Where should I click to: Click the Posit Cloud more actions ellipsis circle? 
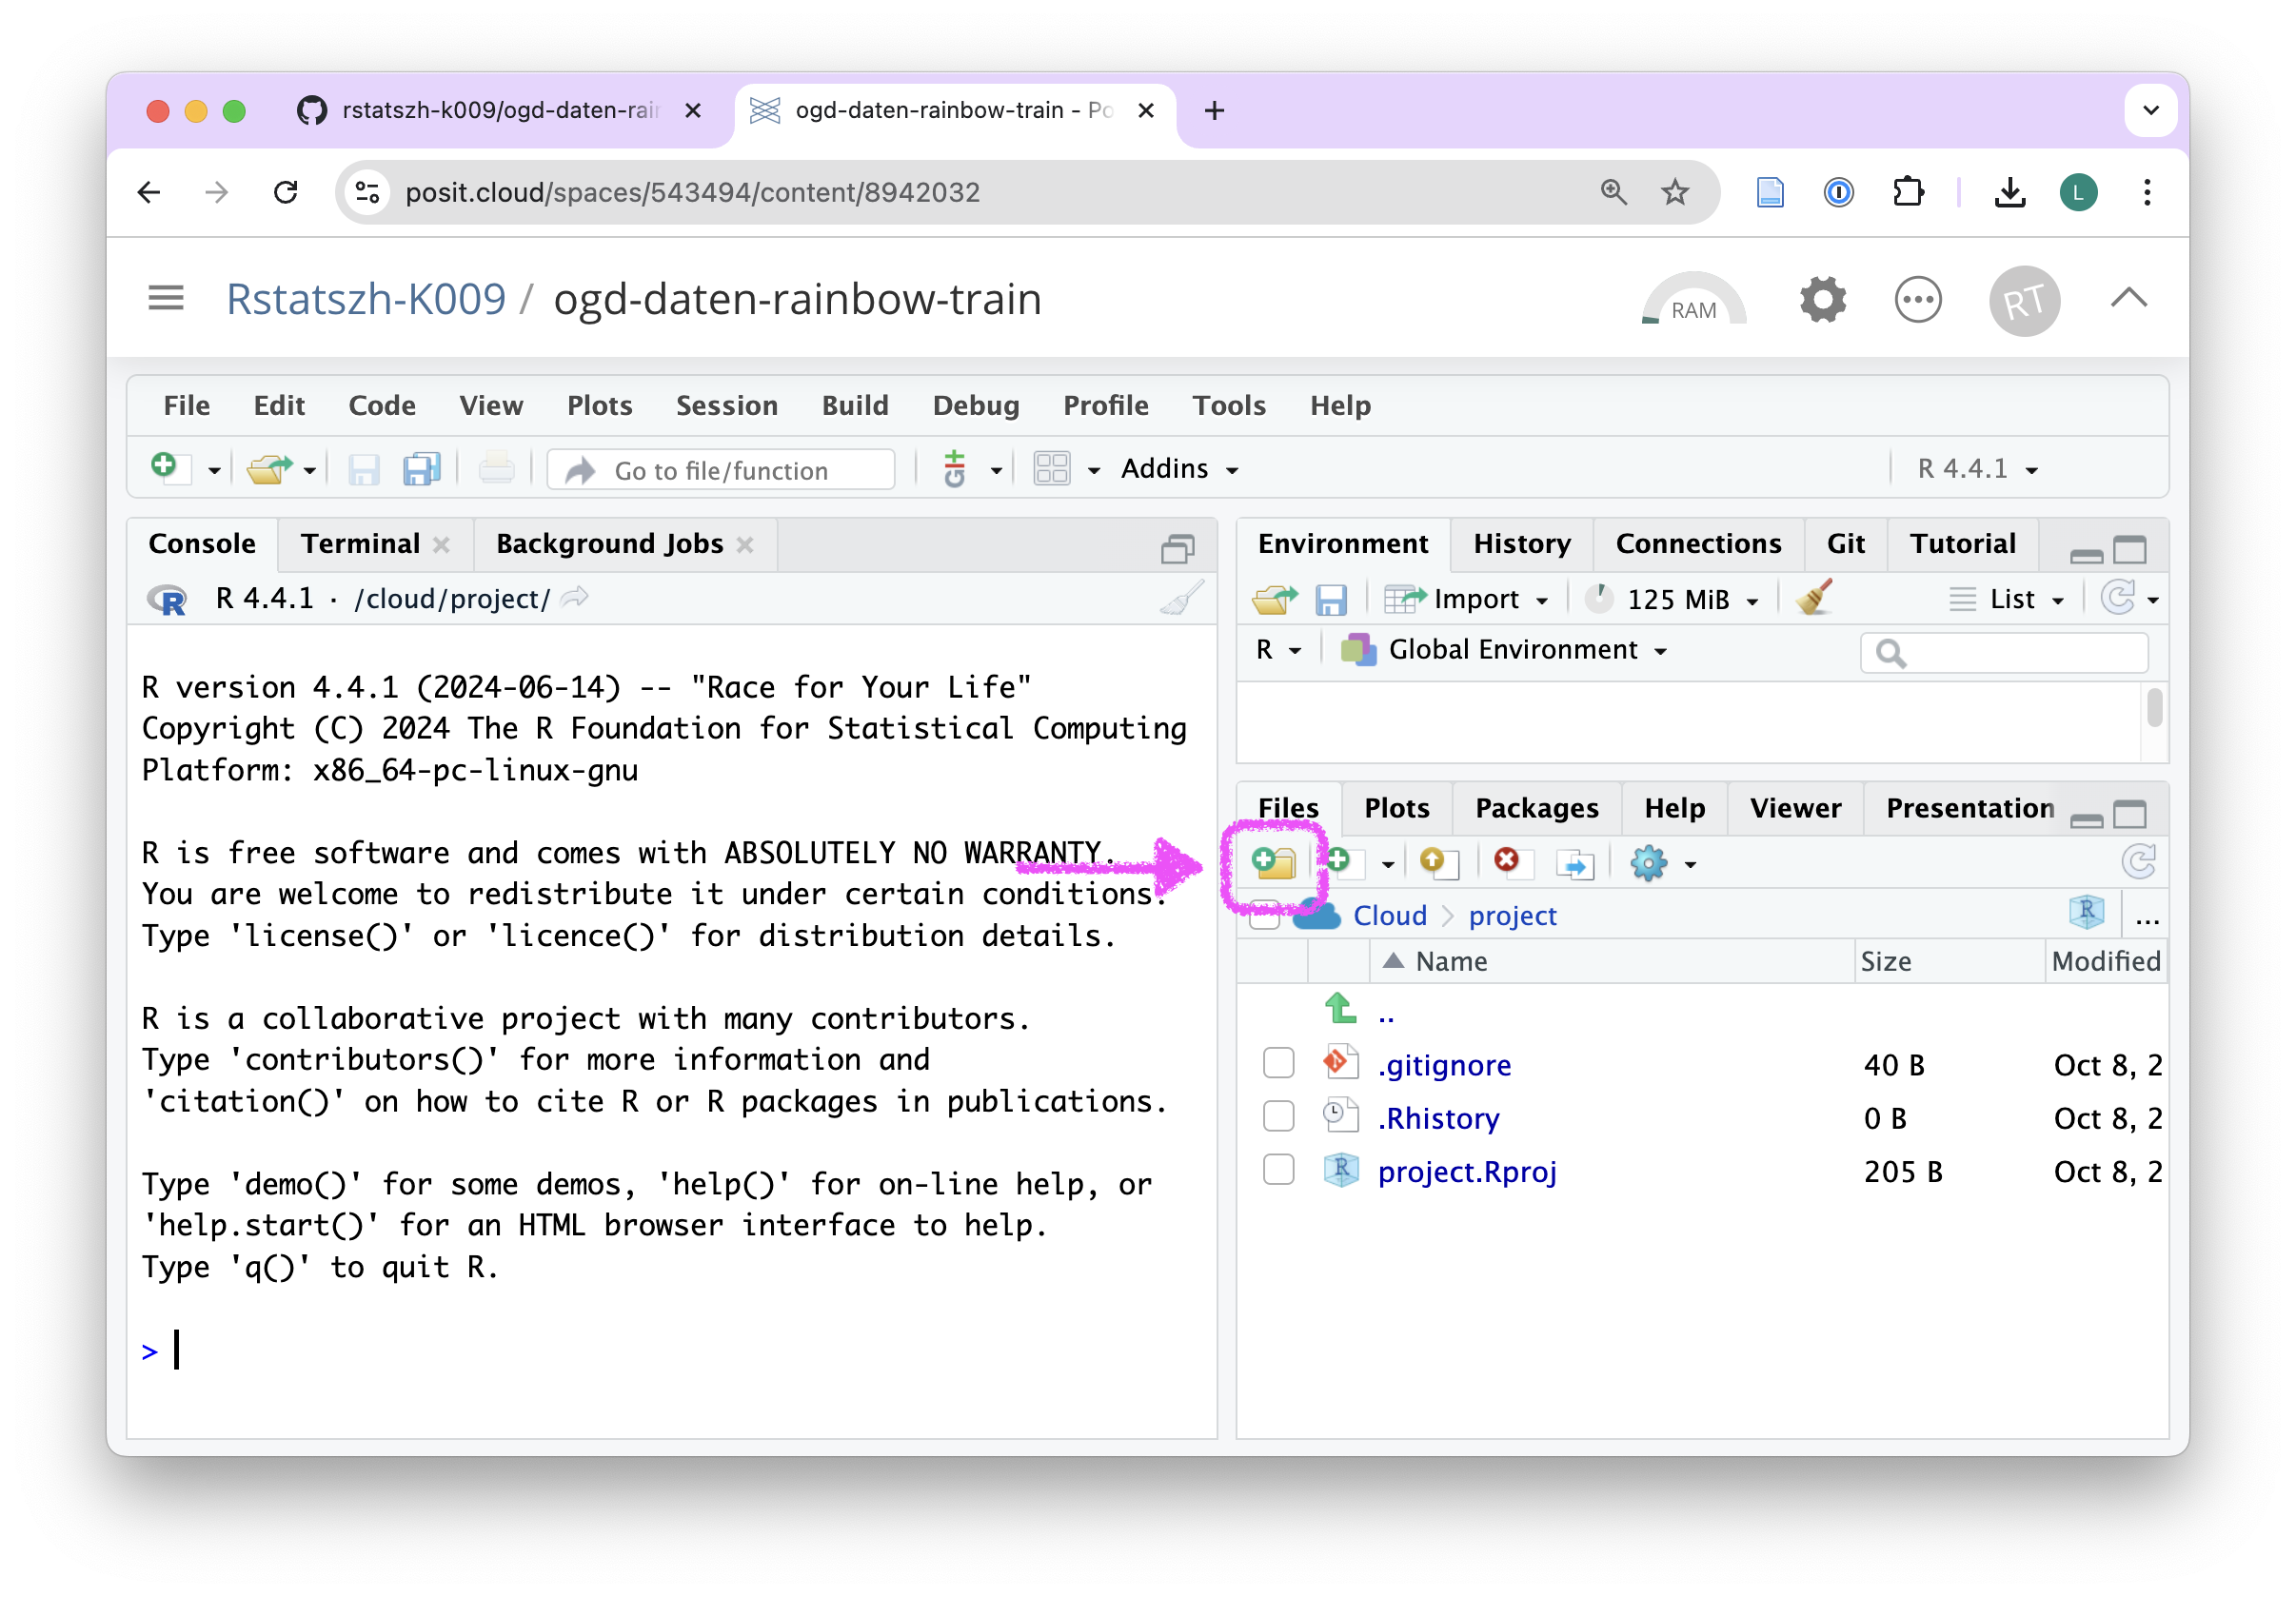1918,300
